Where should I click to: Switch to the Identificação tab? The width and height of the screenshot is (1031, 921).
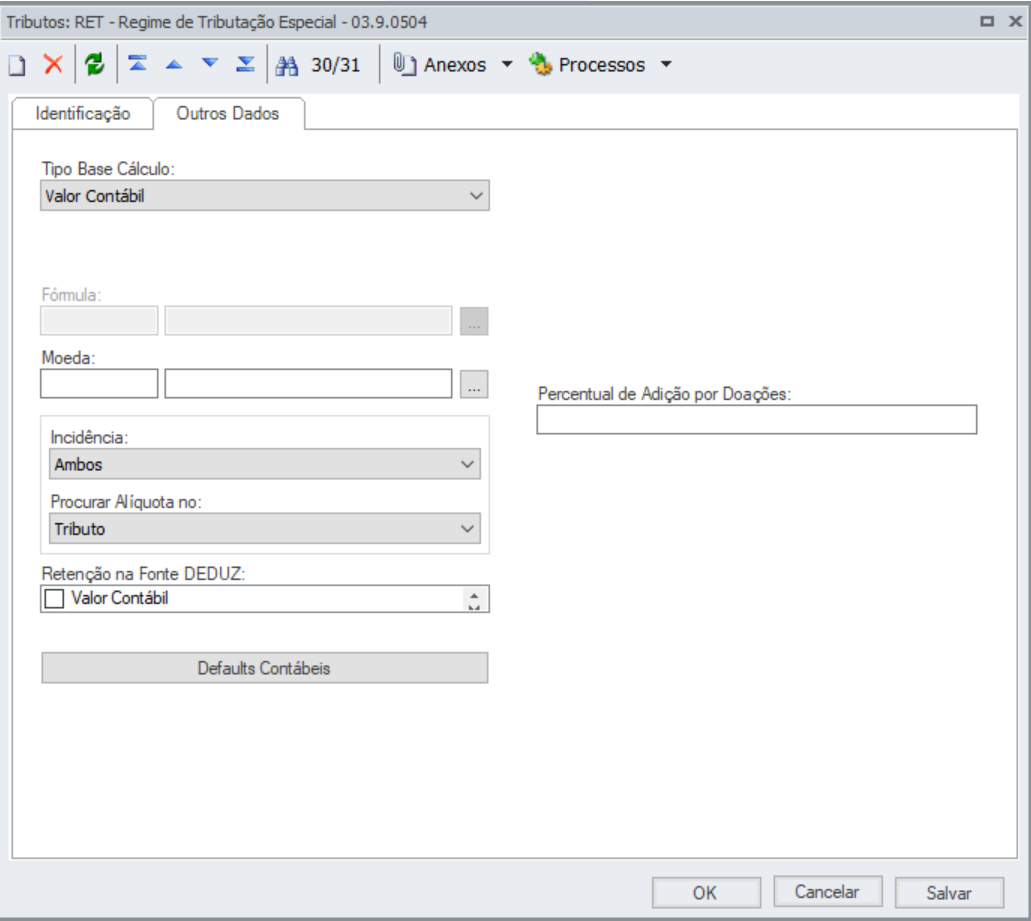(83, 114)
